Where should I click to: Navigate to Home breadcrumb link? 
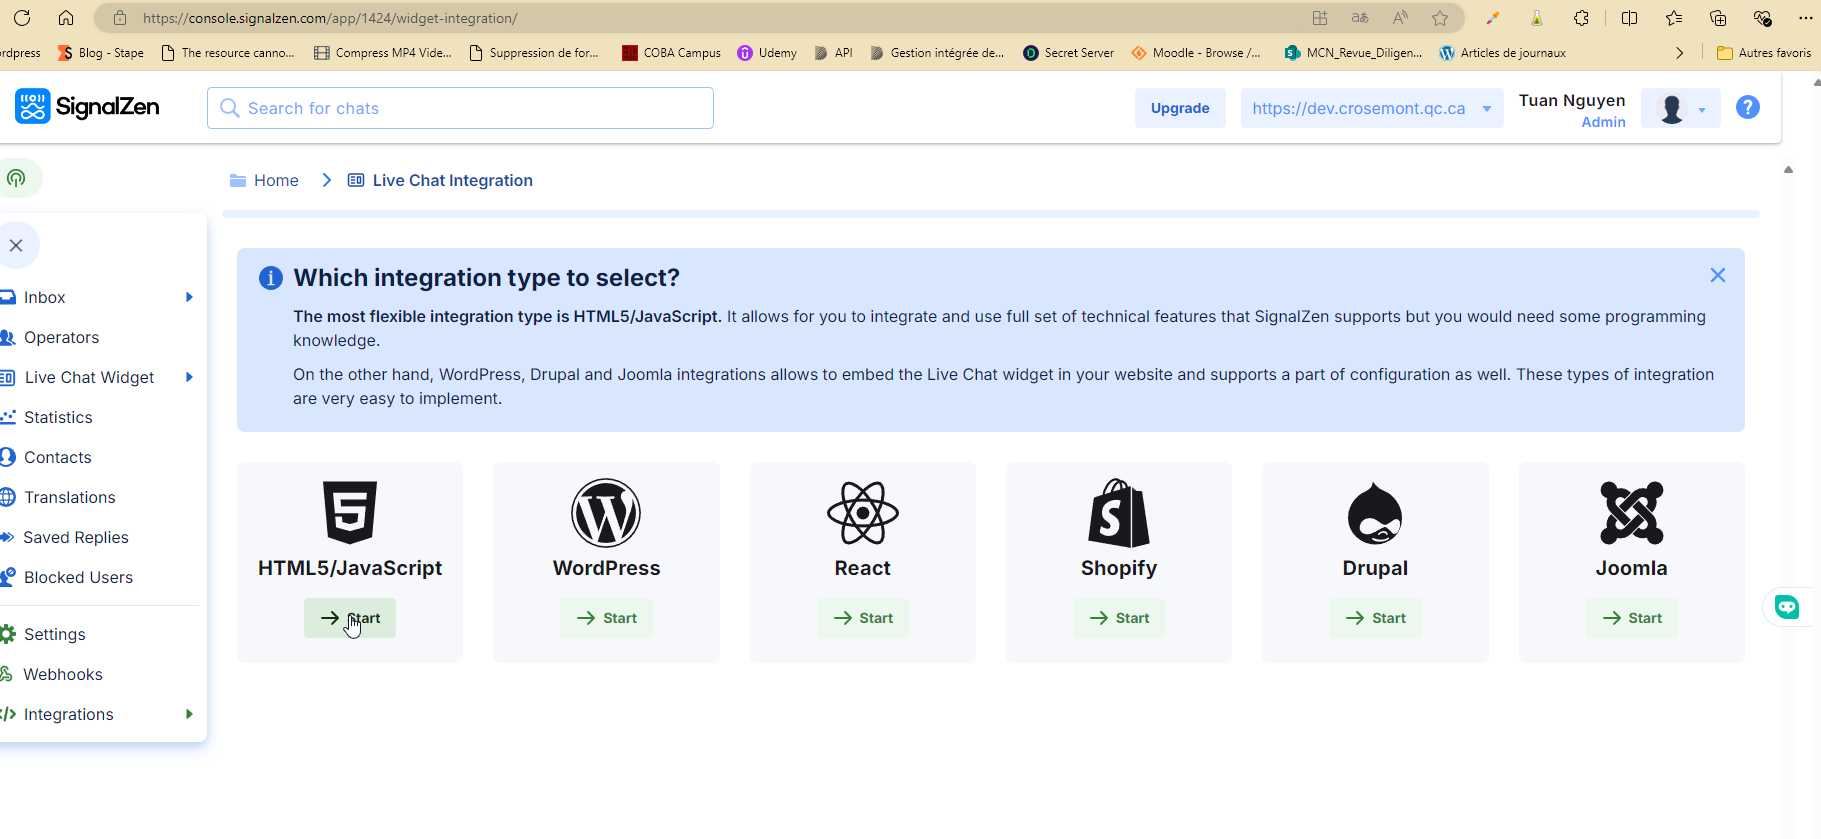click(276, 180)
